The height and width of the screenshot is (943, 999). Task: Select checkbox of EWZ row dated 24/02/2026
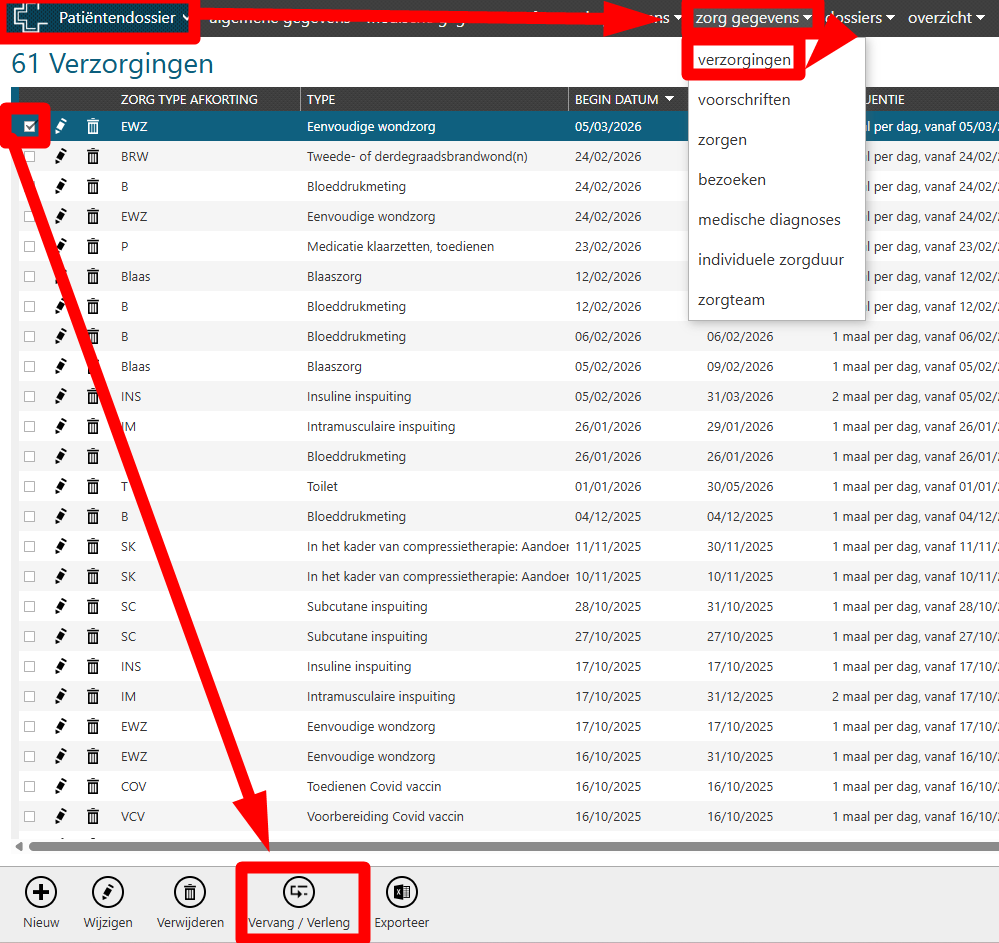coord(29,216)
